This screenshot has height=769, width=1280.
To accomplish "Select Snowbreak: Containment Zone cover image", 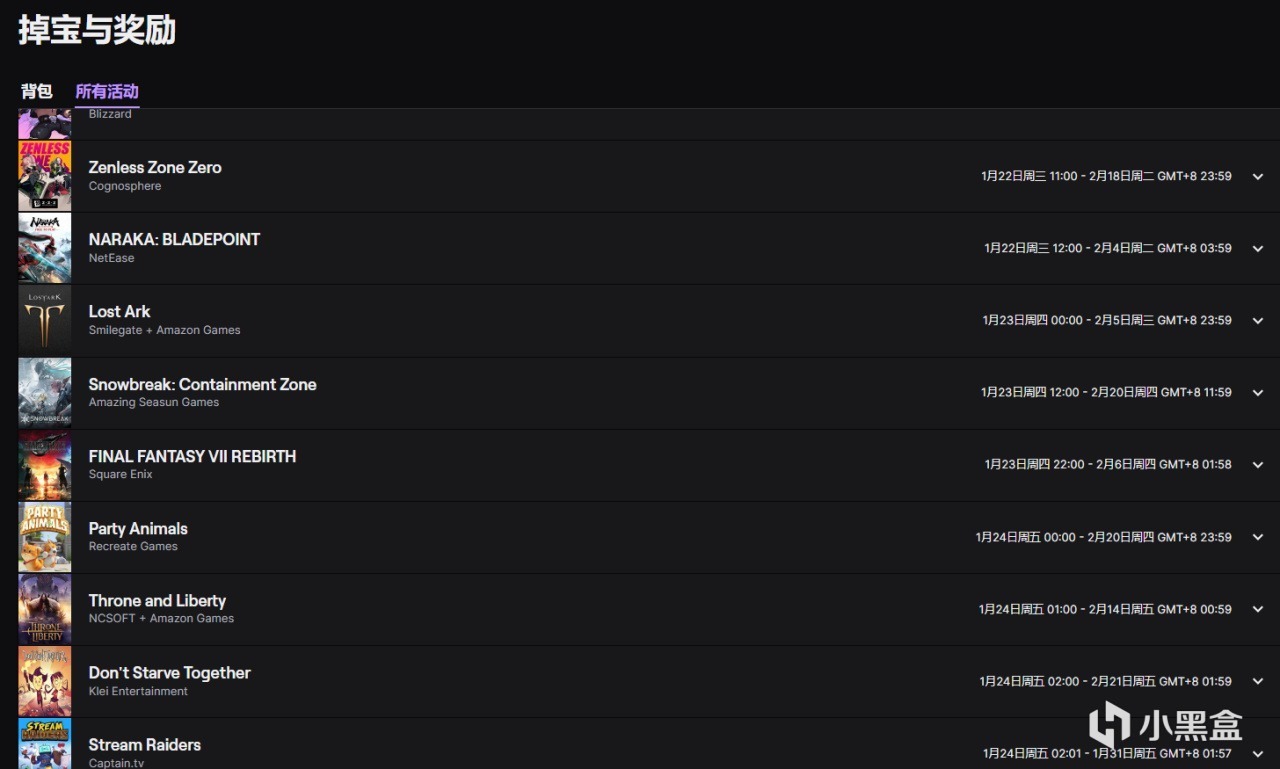I will (45, 393).
